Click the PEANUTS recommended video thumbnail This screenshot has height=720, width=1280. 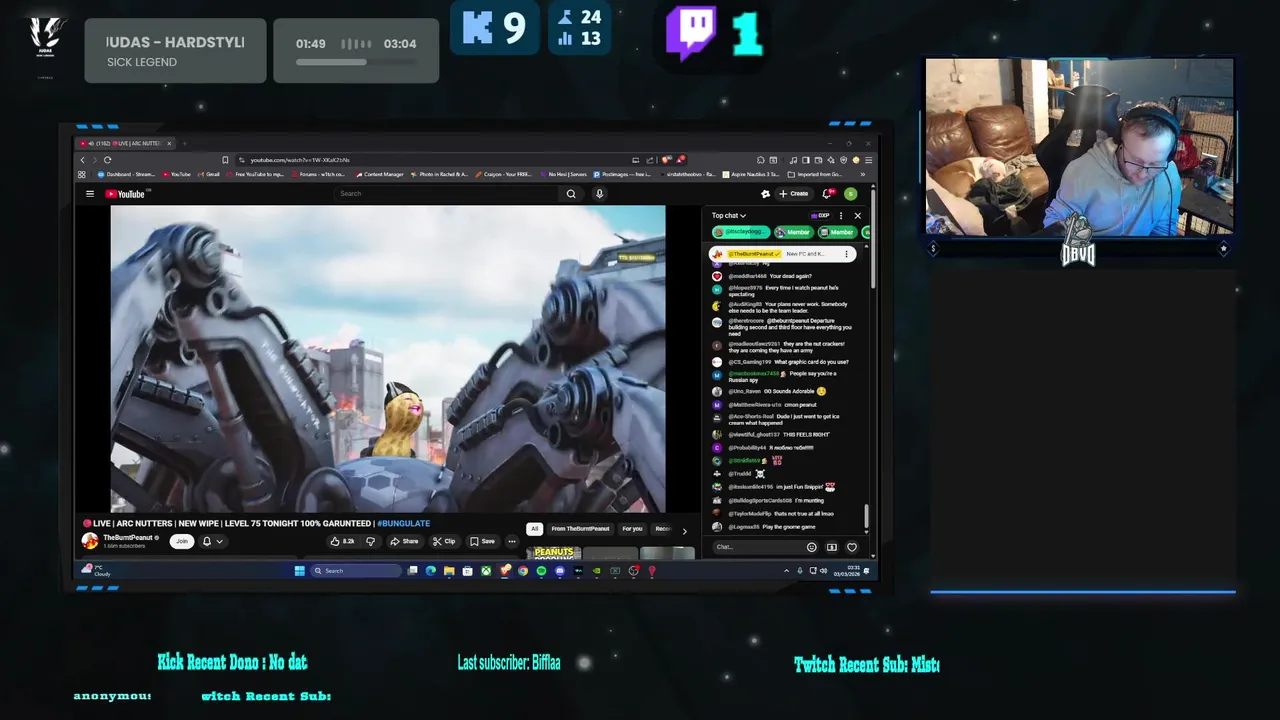pyautogui.click(x=554, y=552)
